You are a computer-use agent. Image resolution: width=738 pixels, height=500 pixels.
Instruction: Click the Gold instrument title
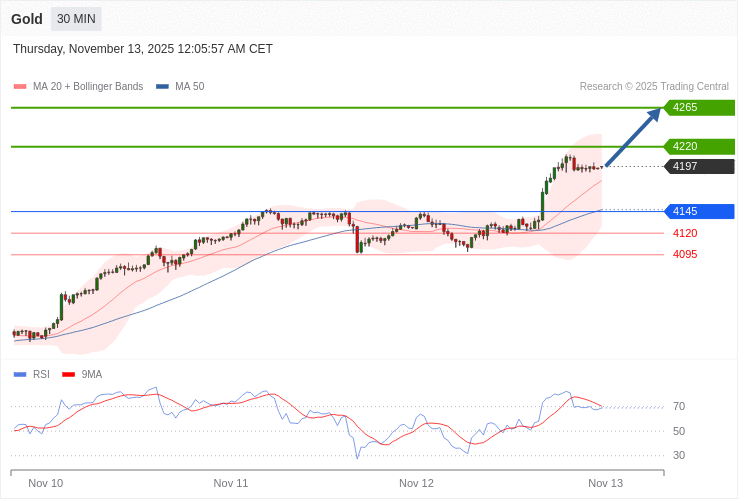pyautogui.click(x=27, y=19)
